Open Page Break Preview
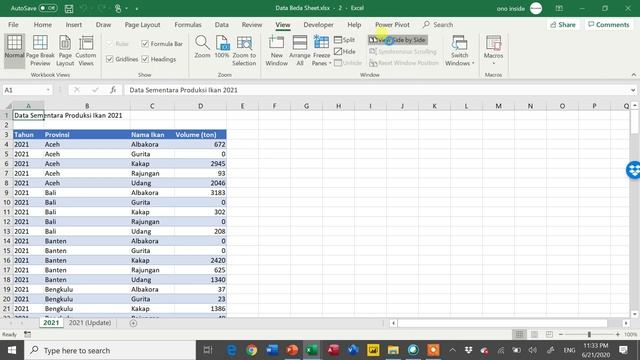This screenshot has width=640, height=360. [40, 51]
